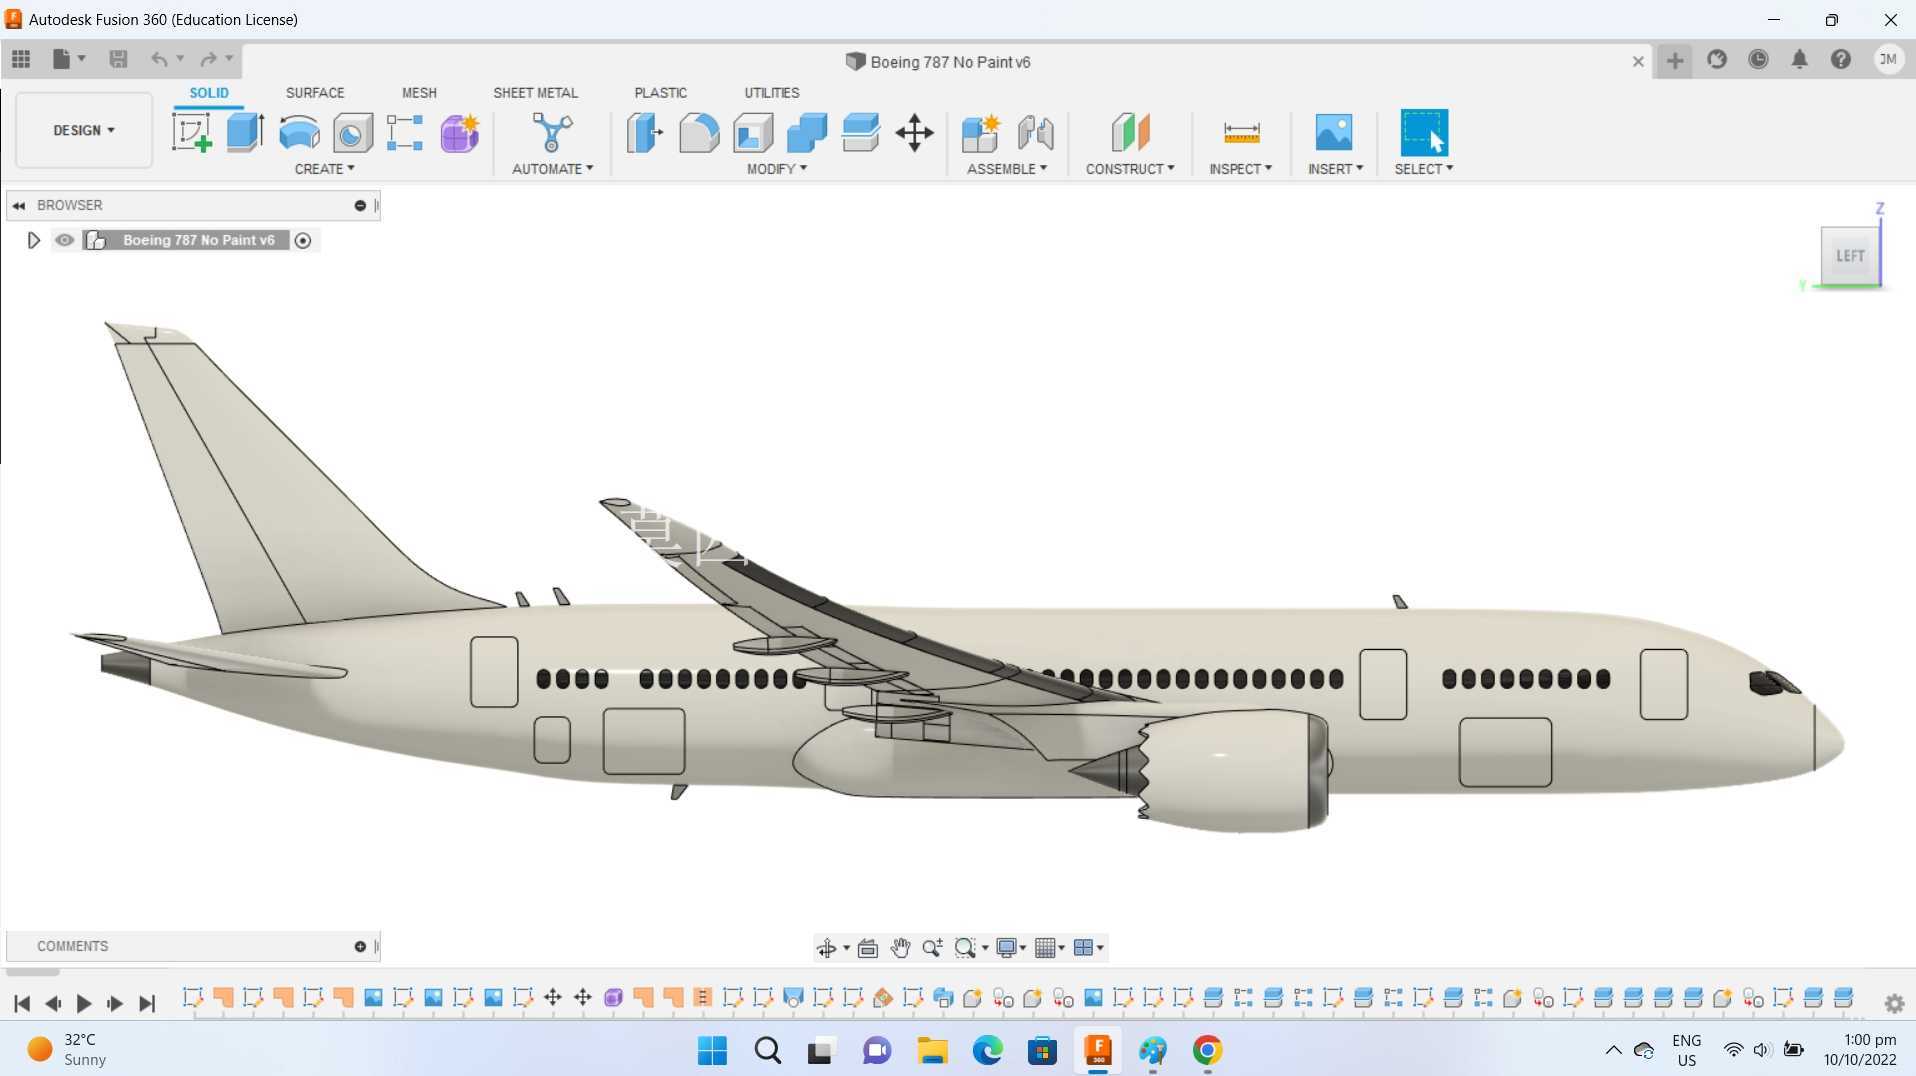Launch the Automated Modeling tool
Viewport: 1916px width, 1076px height.
(x=552, y=132)
